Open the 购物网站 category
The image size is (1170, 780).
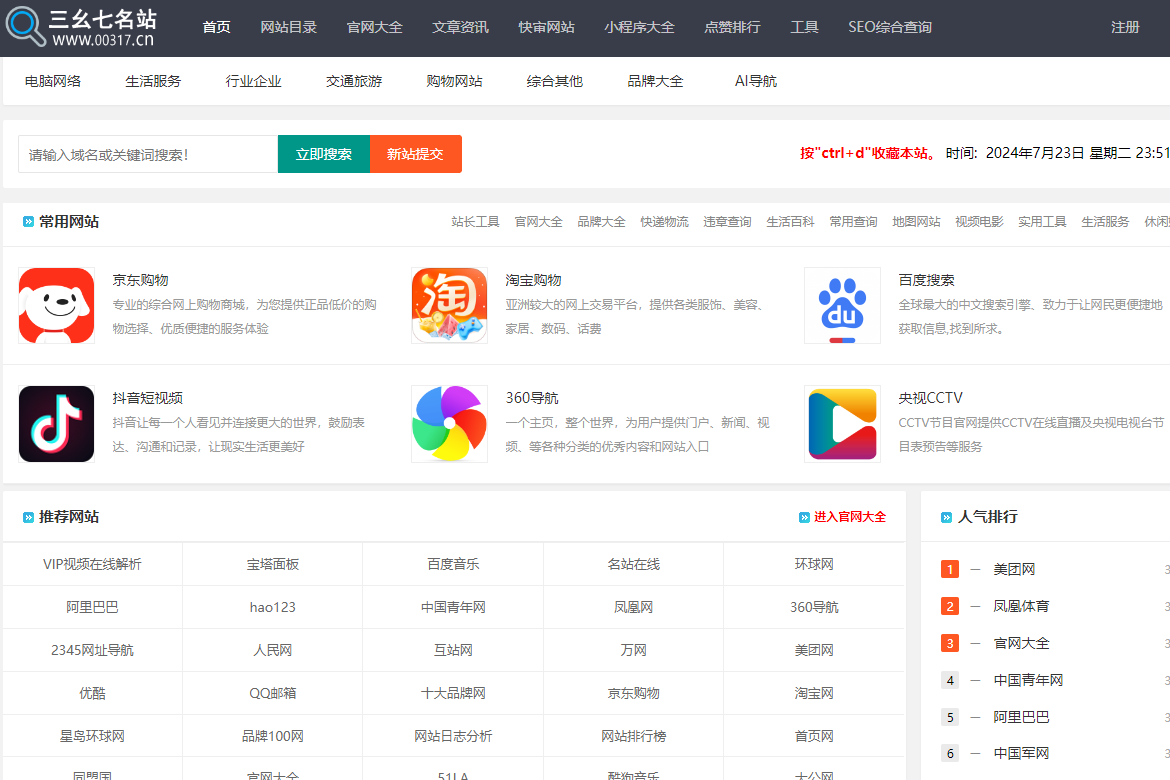coord(454,81)
